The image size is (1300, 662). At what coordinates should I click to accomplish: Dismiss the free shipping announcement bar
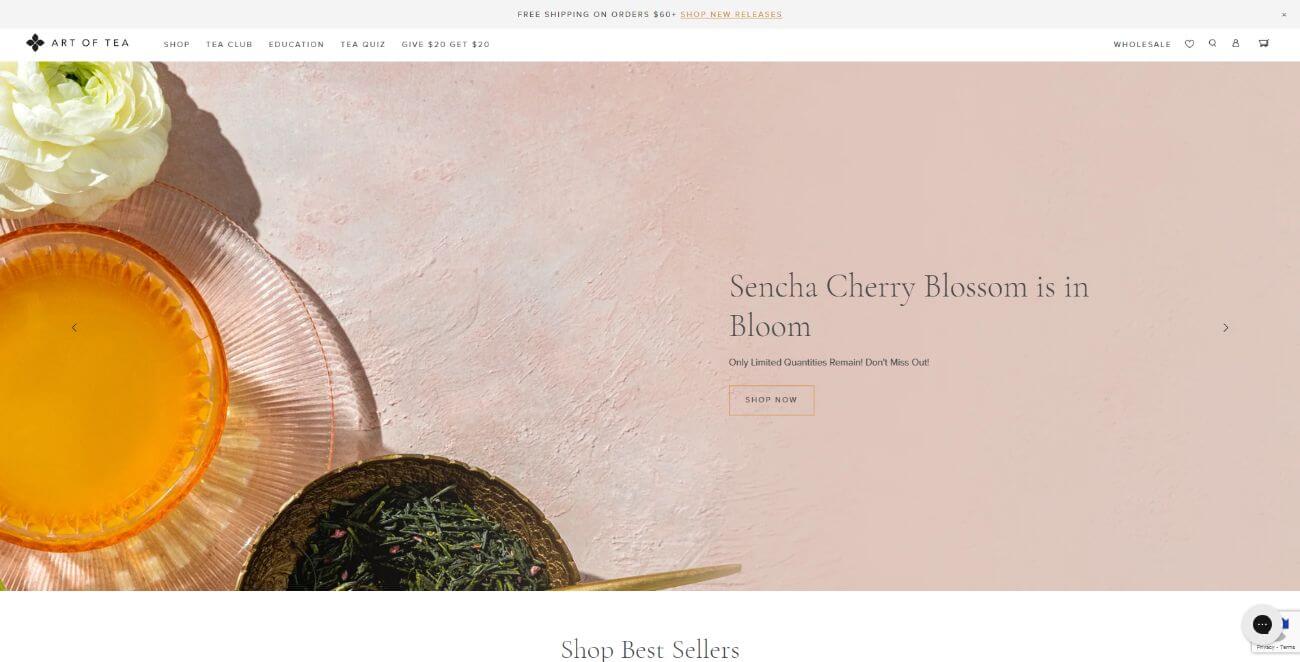(x=1284, y=14)
